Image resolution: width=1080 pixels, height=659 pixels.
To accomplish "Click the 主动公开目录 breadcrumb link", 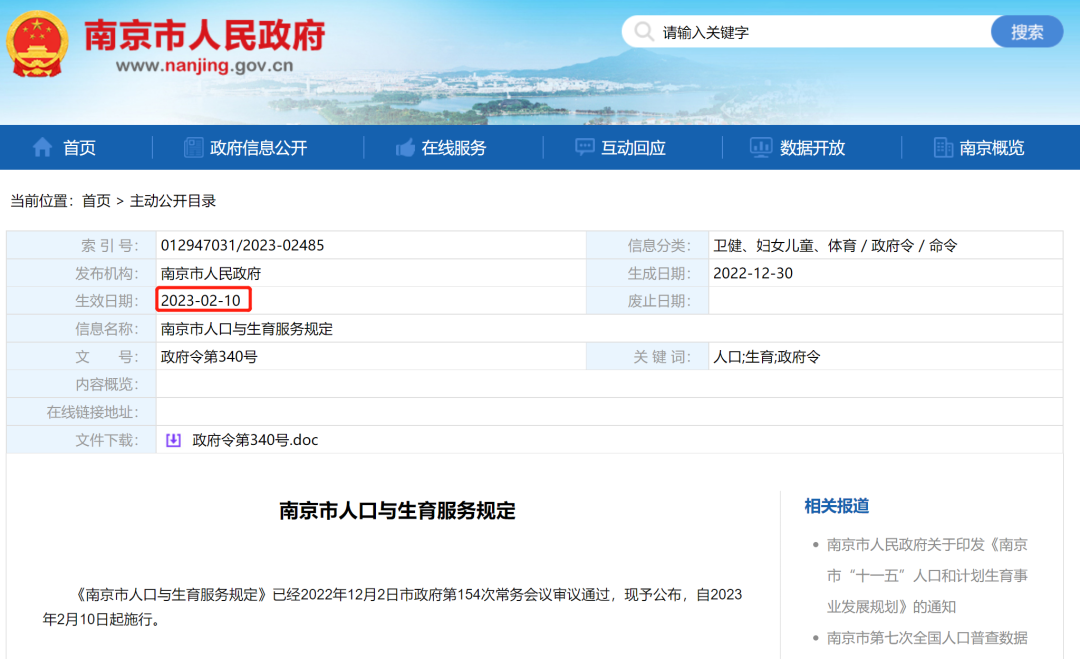I will pyautogui.click(x=173, y=201).
